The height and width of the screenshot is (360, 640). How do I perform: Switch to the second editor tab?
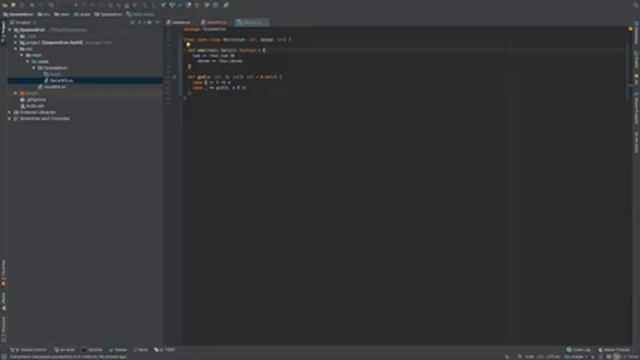pos(216,22)
